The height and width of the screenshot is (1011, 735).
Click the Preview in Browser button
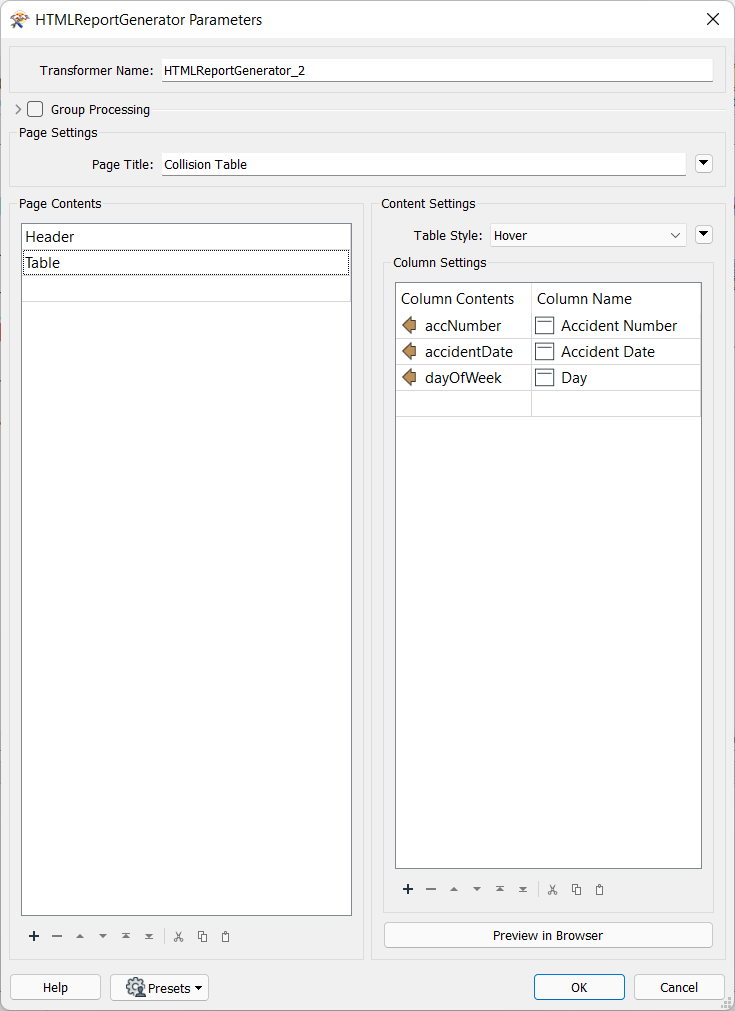tap(548, 935)
